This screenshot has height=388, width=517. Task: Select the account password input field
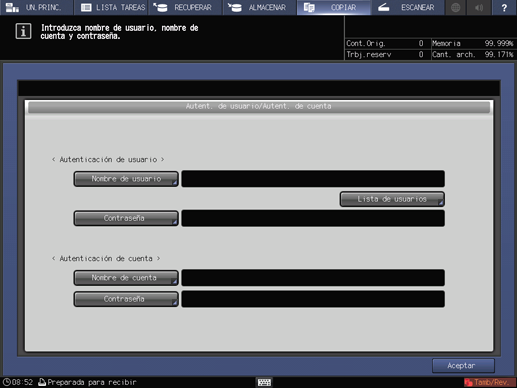tap(313, 299)
